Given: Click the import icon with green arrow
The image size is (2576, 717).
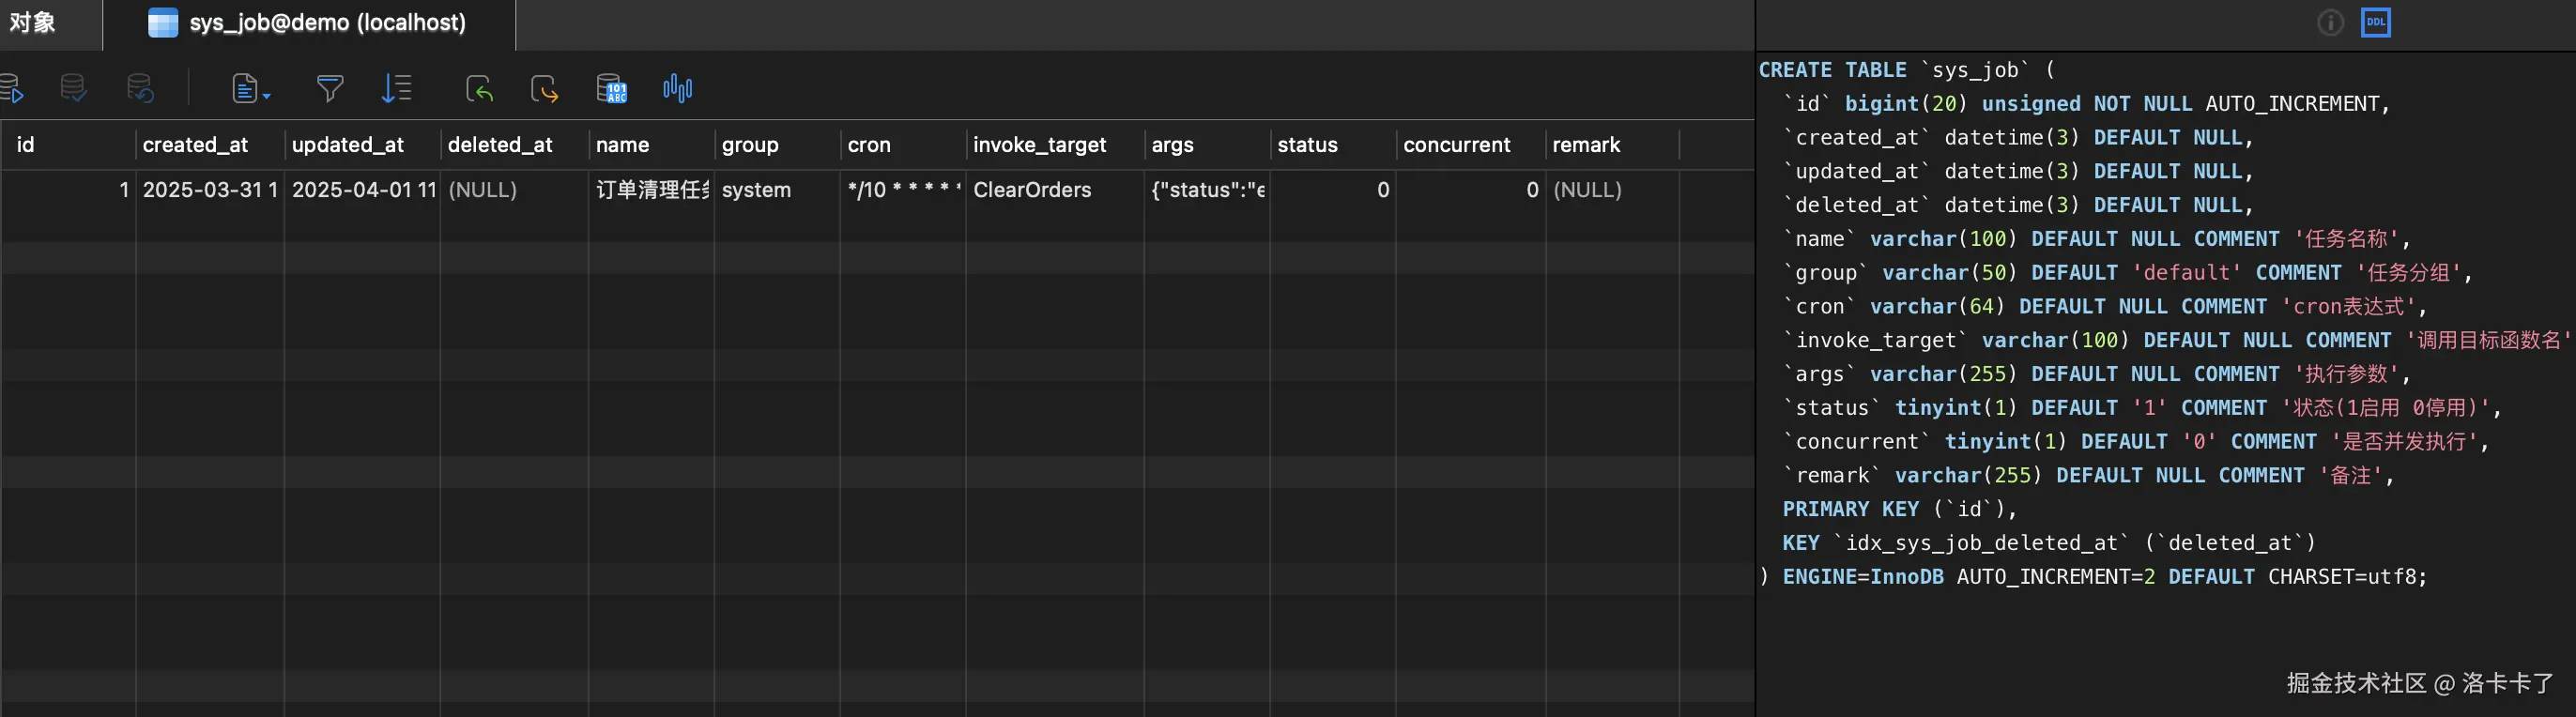Looking at the screenshot, I should click(479, 89).
